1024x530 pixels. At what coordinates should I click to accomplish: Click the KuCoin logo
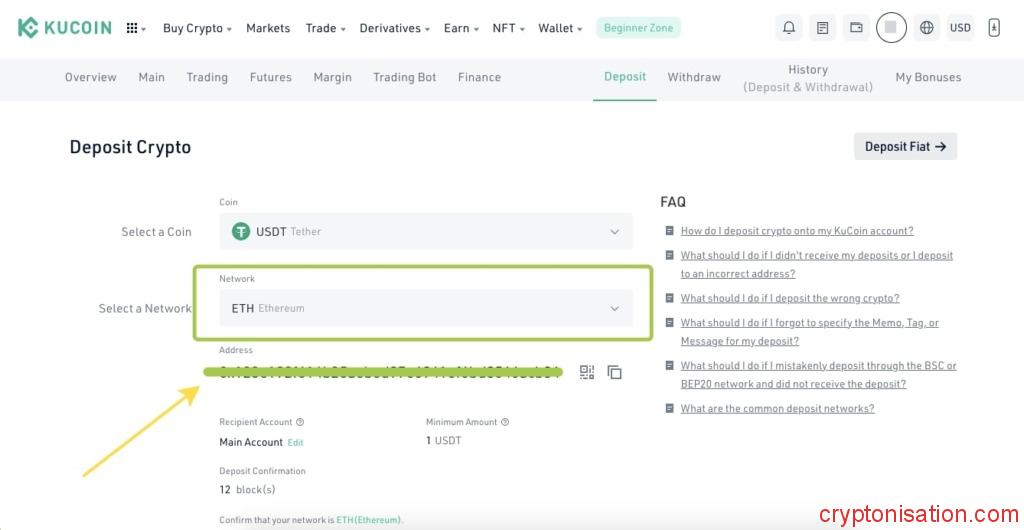pyautogui.click(x=64, y=28)
